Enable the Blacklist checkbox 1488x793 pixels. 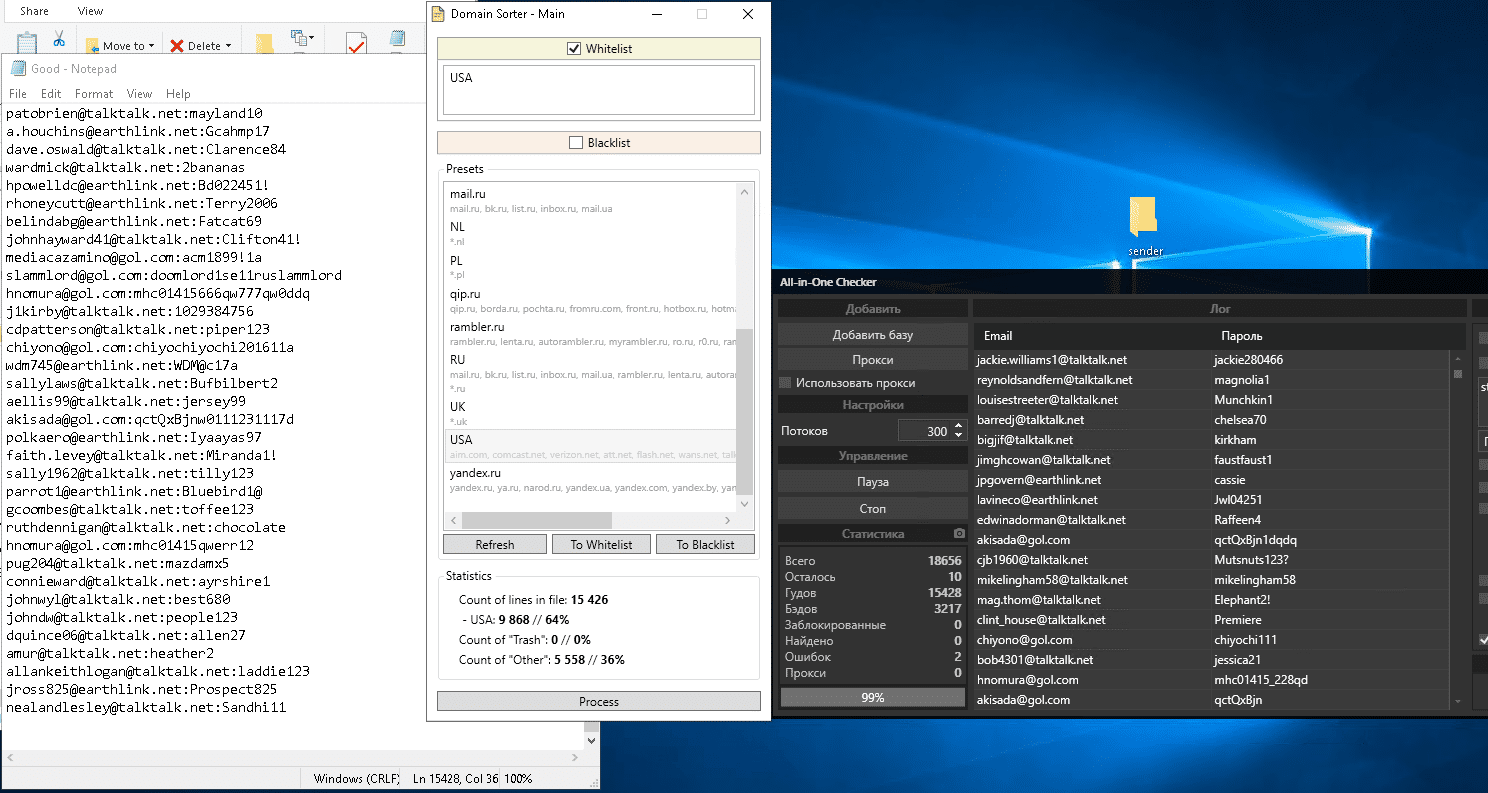[576, 143]
